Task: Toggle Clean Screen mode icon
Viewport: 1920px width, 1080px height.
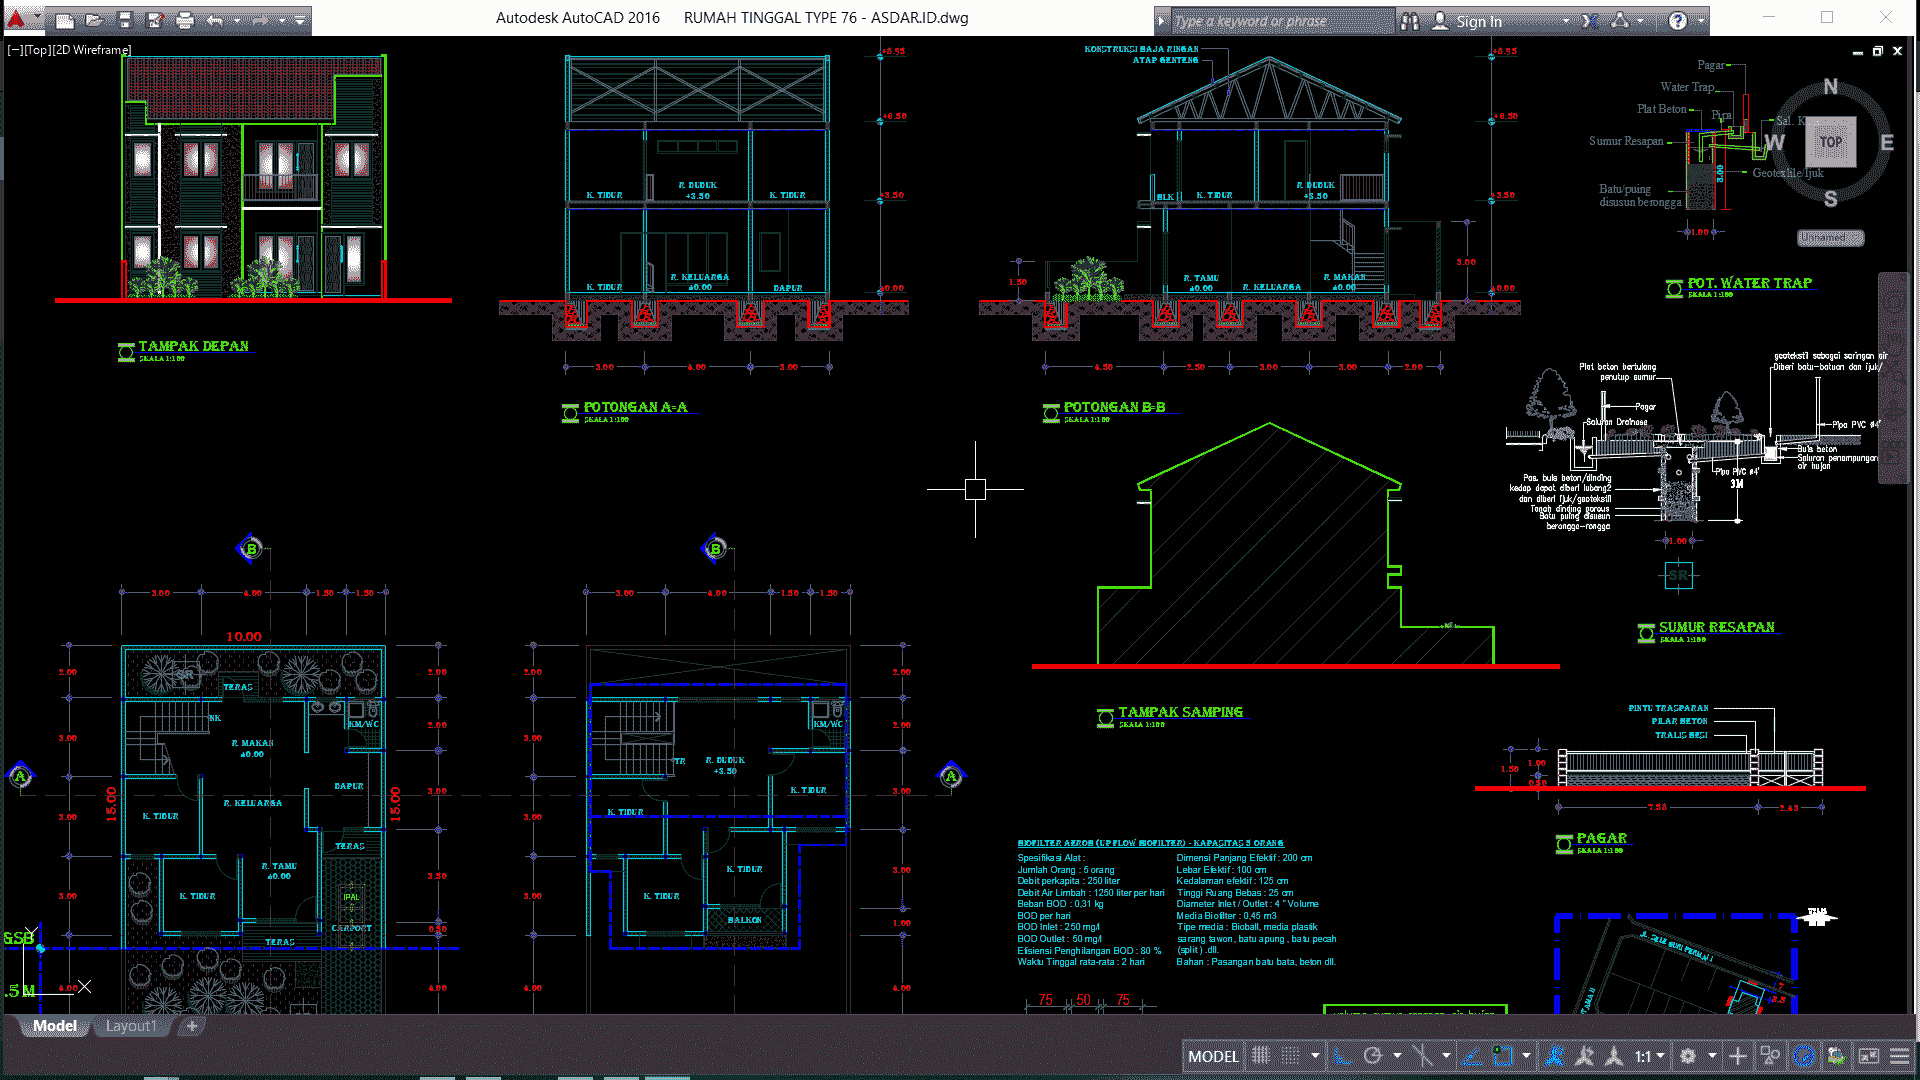Action: [1868, 1056]
